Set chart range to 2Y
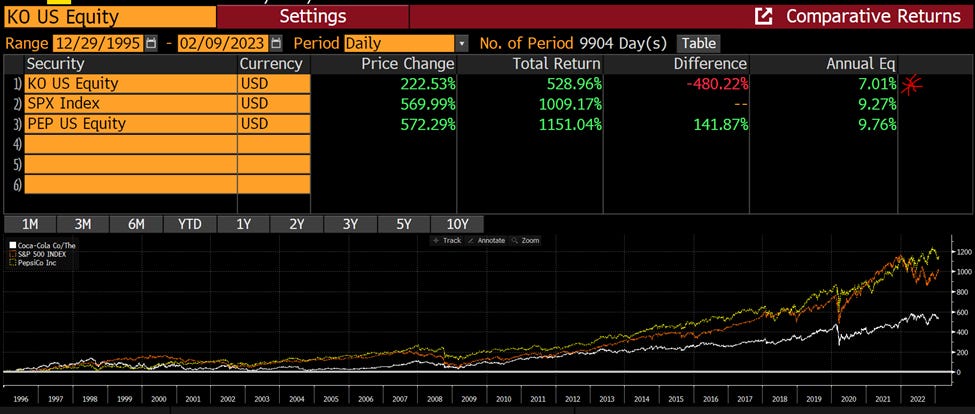The image size is (975, 414). [297, 224]
